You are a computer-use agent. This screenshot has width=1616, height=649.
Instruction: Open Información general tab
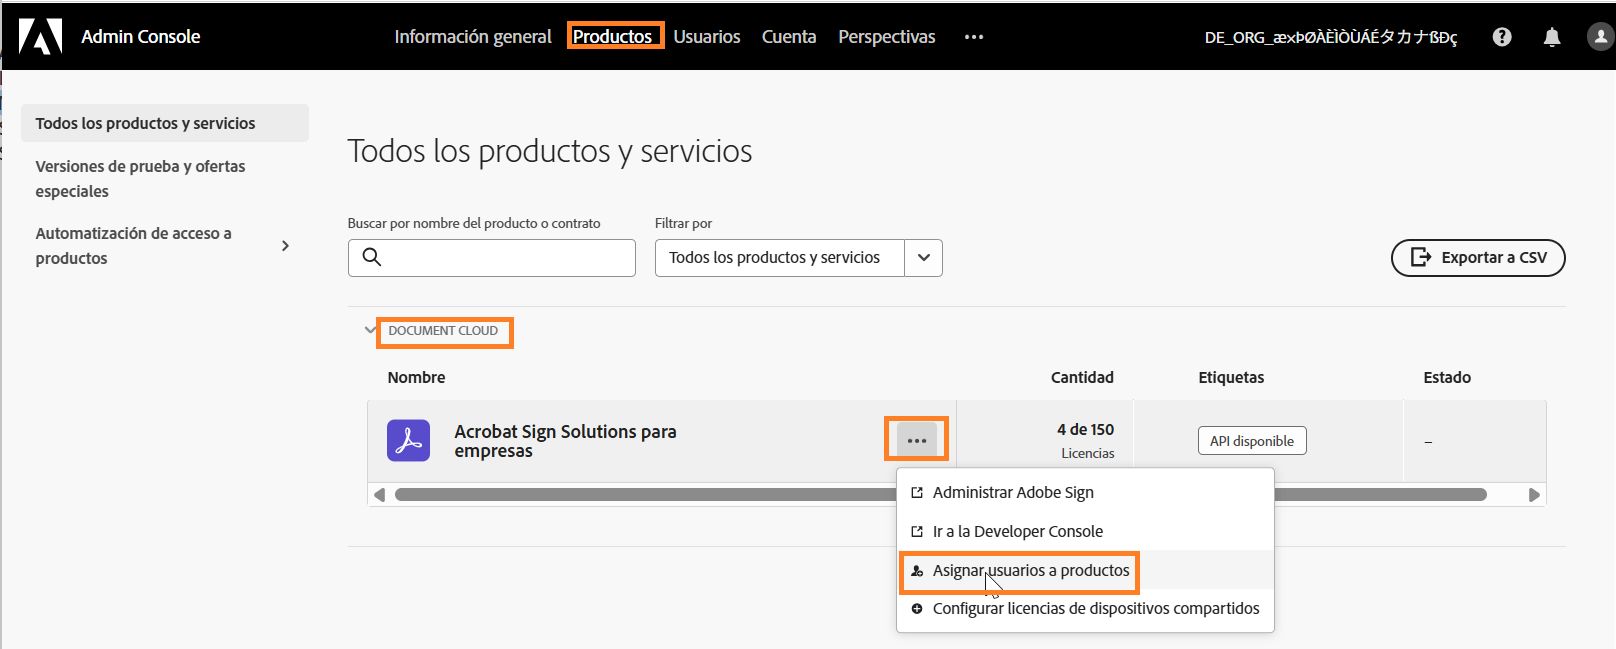[x=473, y=37]
